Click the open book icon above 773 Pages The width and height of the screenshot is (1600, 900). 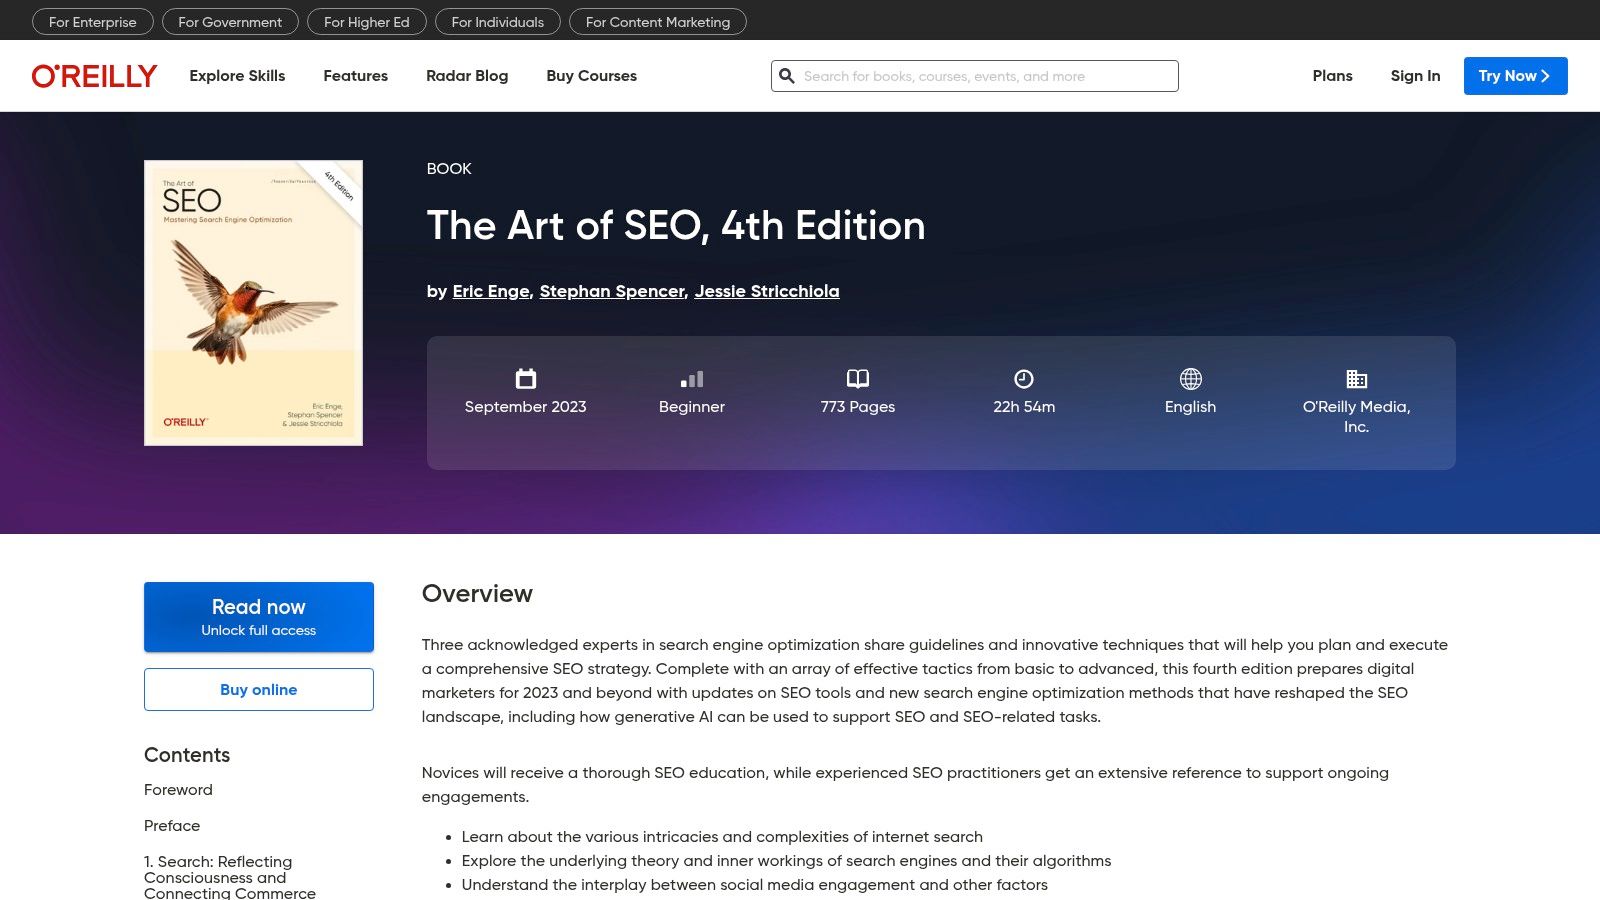pos(858,379)
